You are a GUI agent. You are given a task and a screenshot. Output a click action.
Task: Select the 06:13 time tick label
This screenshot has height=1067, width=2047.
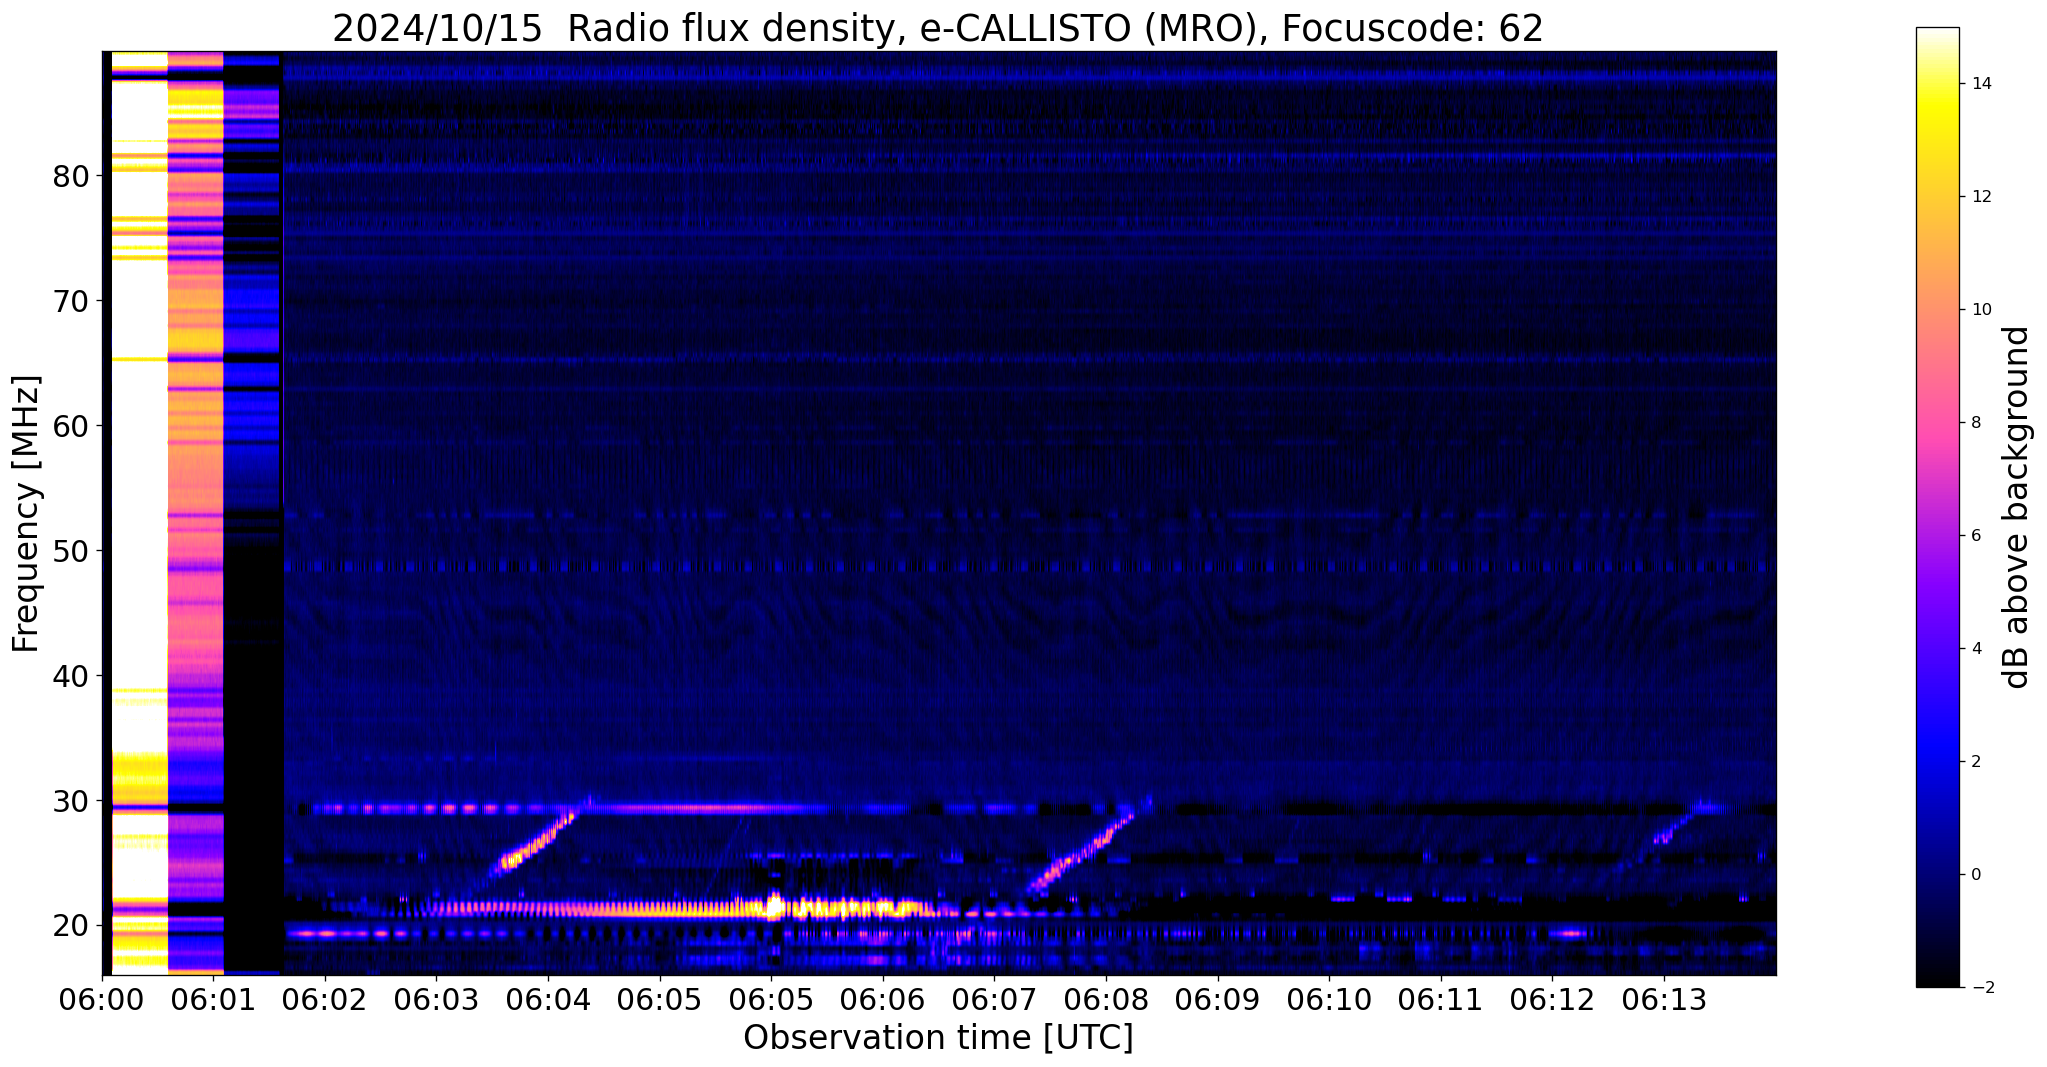pyautogui.click(x=1664, y=999)
